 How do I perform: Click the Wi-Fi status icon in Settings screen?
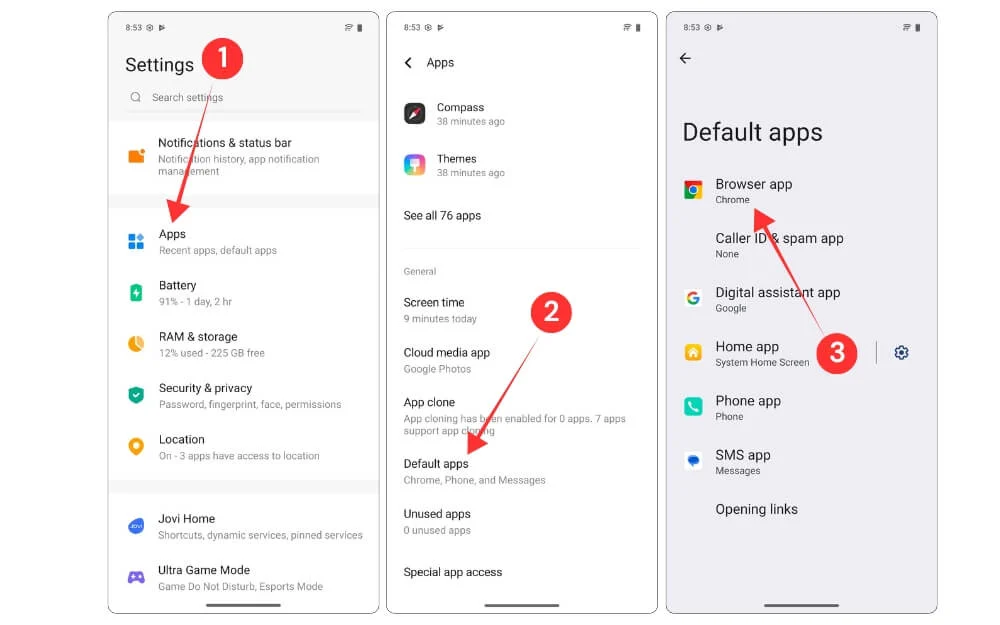[x=349, y=27]
